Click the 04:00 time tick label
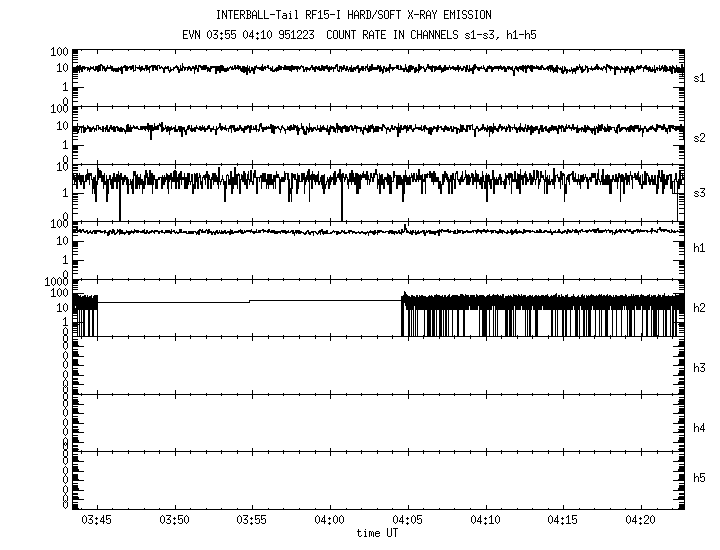720x550 pixels. coord(329,521)
